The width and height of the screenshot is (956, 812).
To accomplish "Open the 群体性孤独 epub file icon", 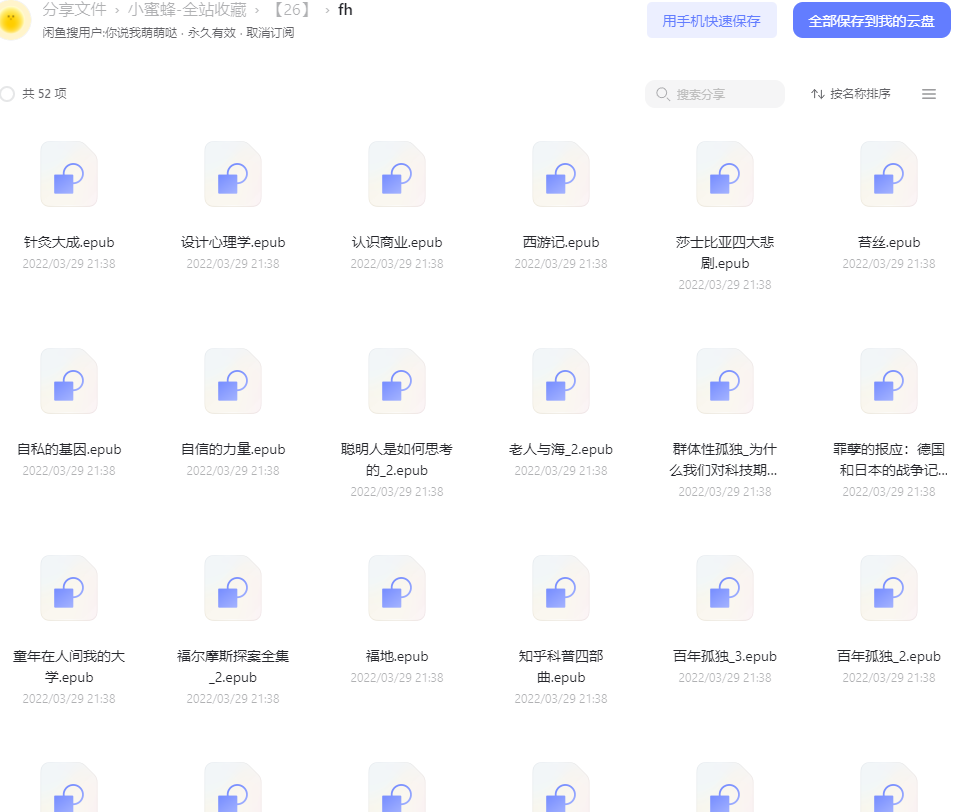I will tap(725, 382).
